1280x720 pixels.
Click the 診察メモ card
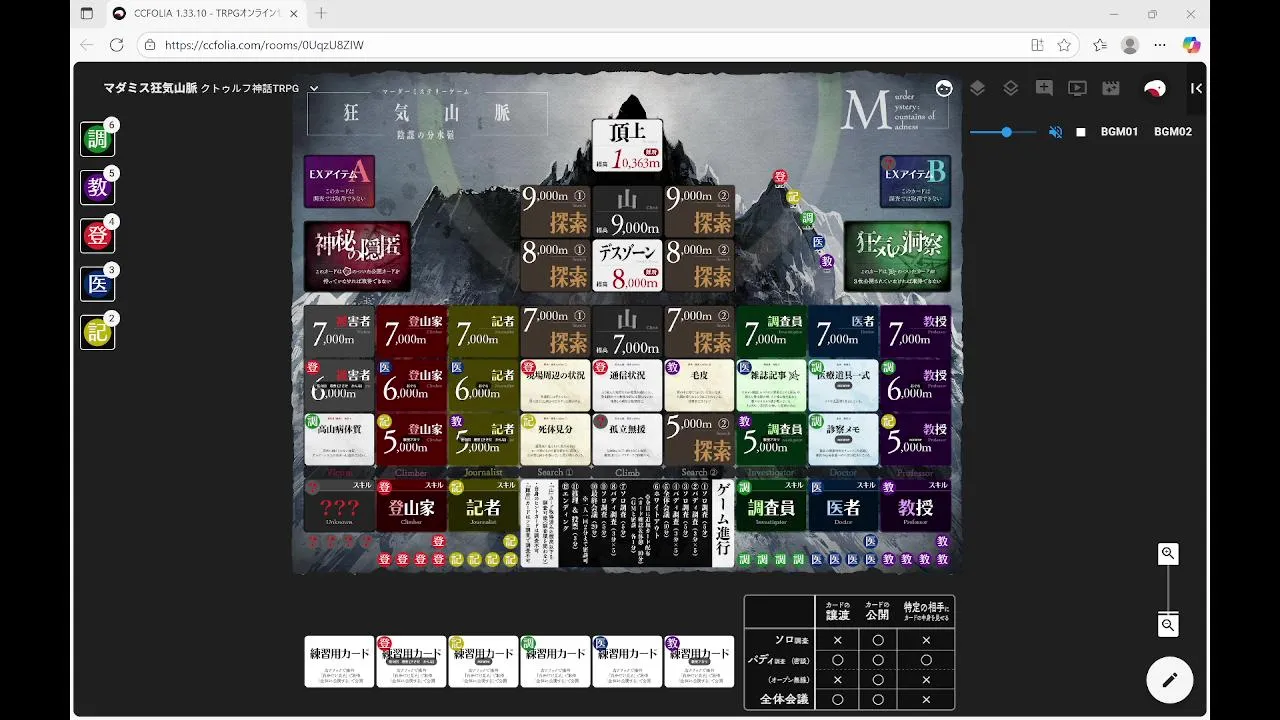point(843,440)
